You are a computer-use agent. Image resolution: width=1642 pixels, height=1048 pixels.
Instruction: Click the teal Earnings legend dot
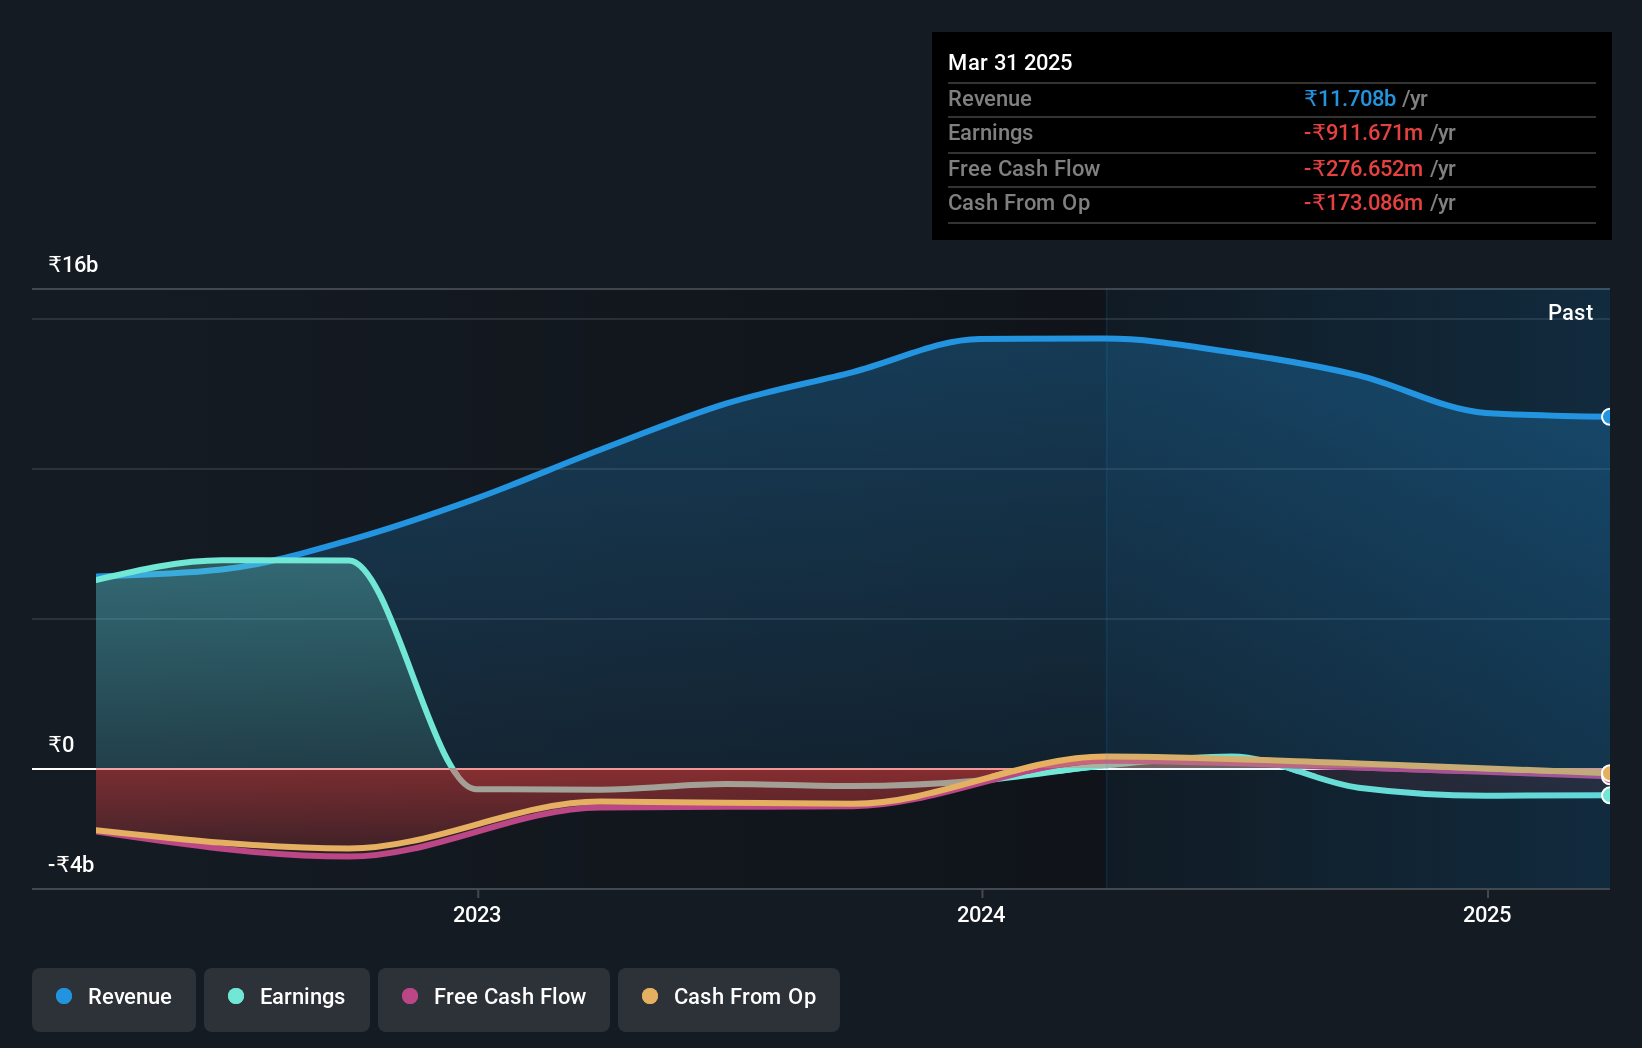(x=236, y=996)
